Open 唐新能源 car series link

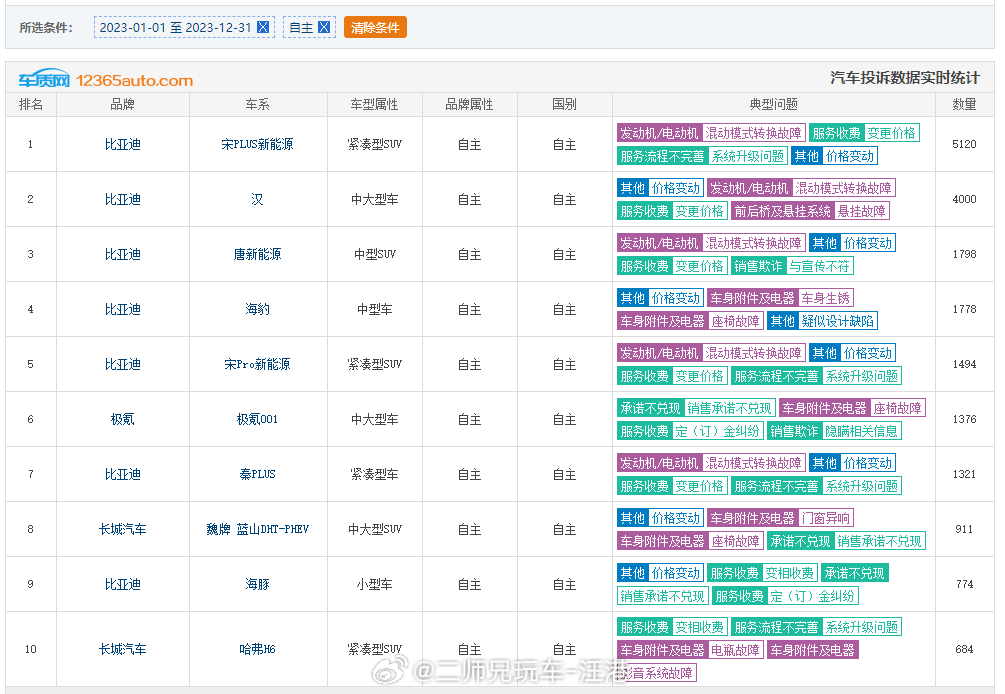[x=257, y=254]
